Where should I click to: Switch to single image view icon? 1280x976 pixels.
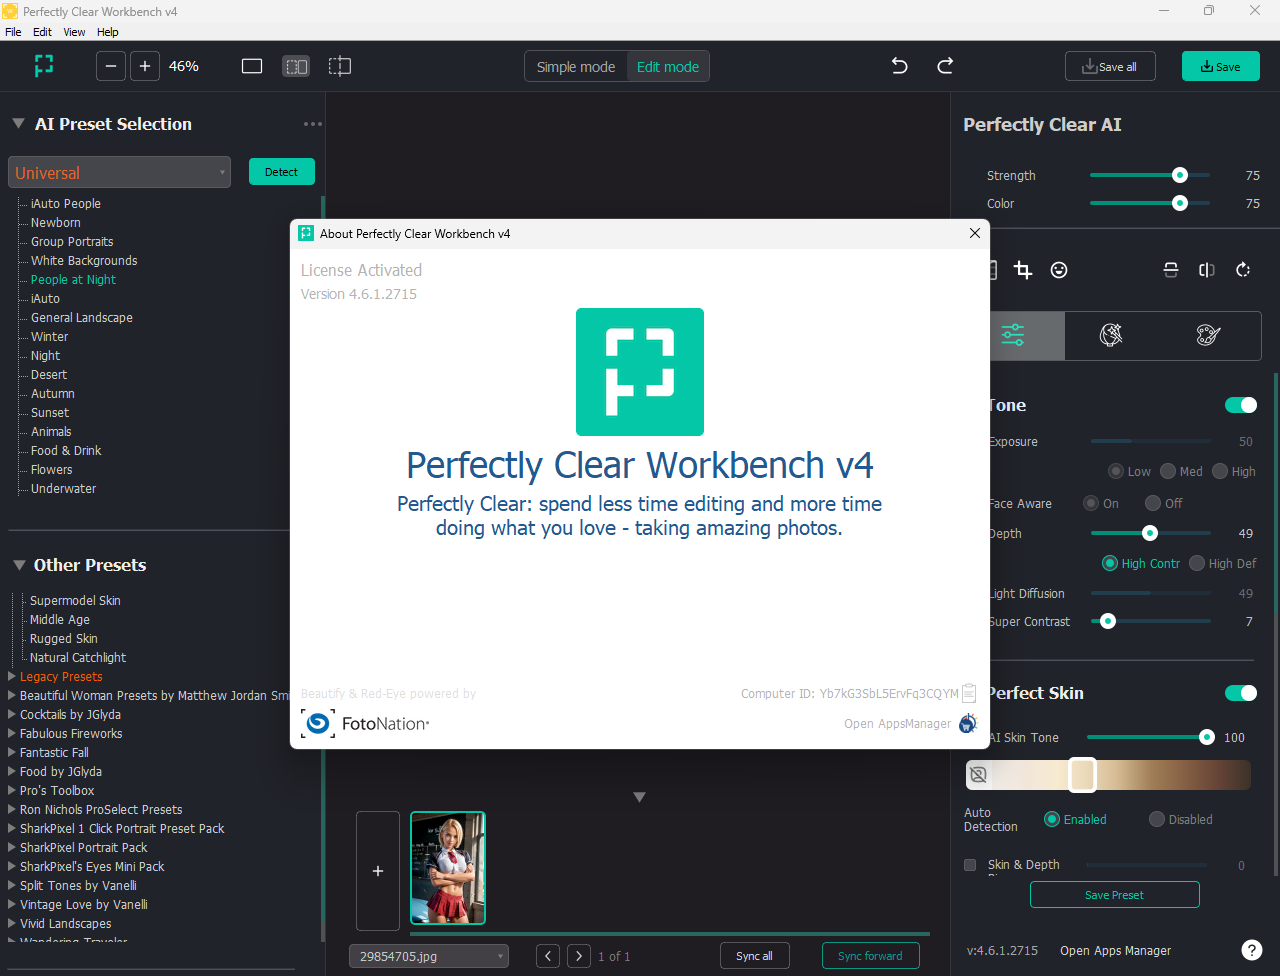click(x=252, y=66)
